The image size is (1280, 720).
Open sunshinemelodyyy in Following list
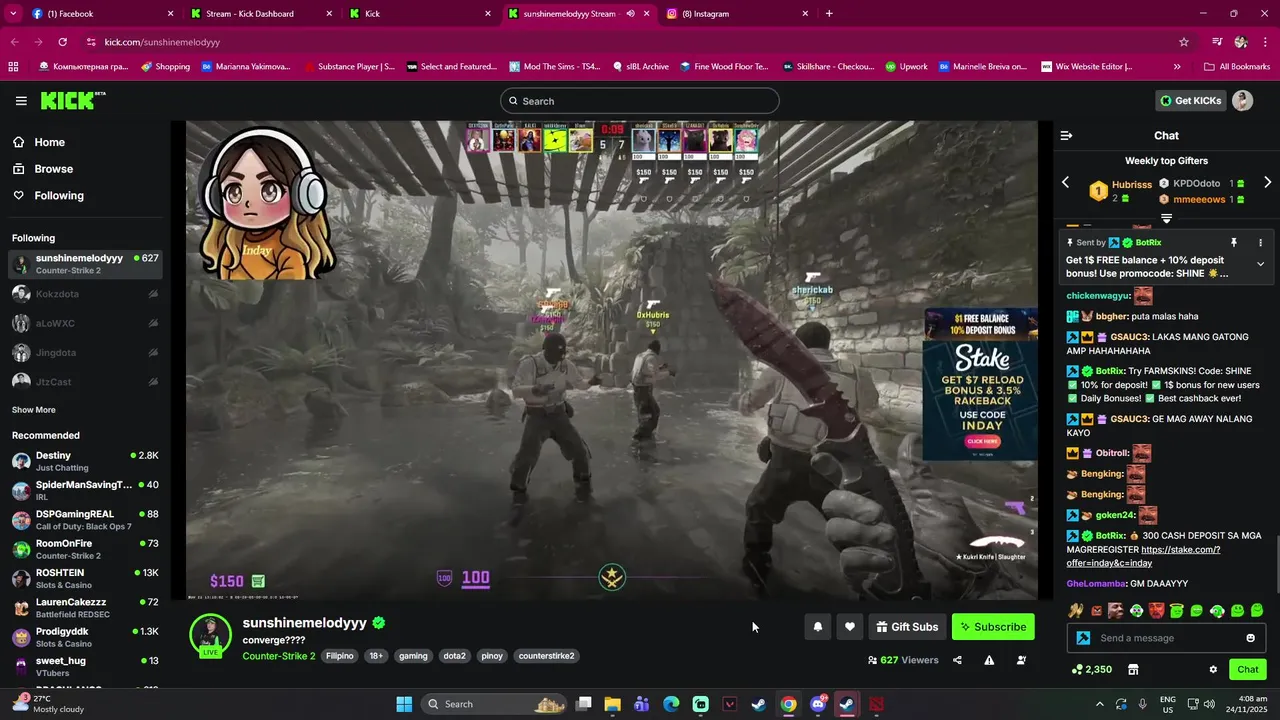click(x=85, y=264)
